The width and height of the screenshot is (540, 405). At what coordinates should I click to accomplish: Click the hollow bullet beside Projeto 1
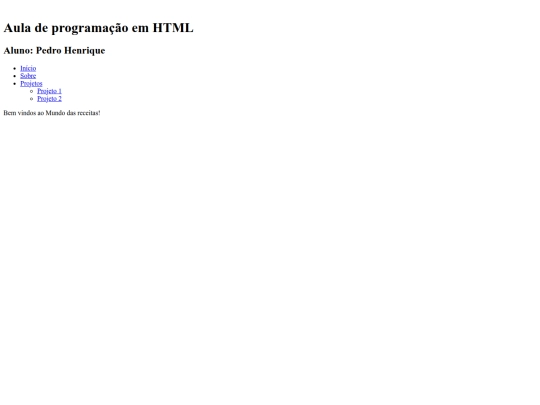31,91
